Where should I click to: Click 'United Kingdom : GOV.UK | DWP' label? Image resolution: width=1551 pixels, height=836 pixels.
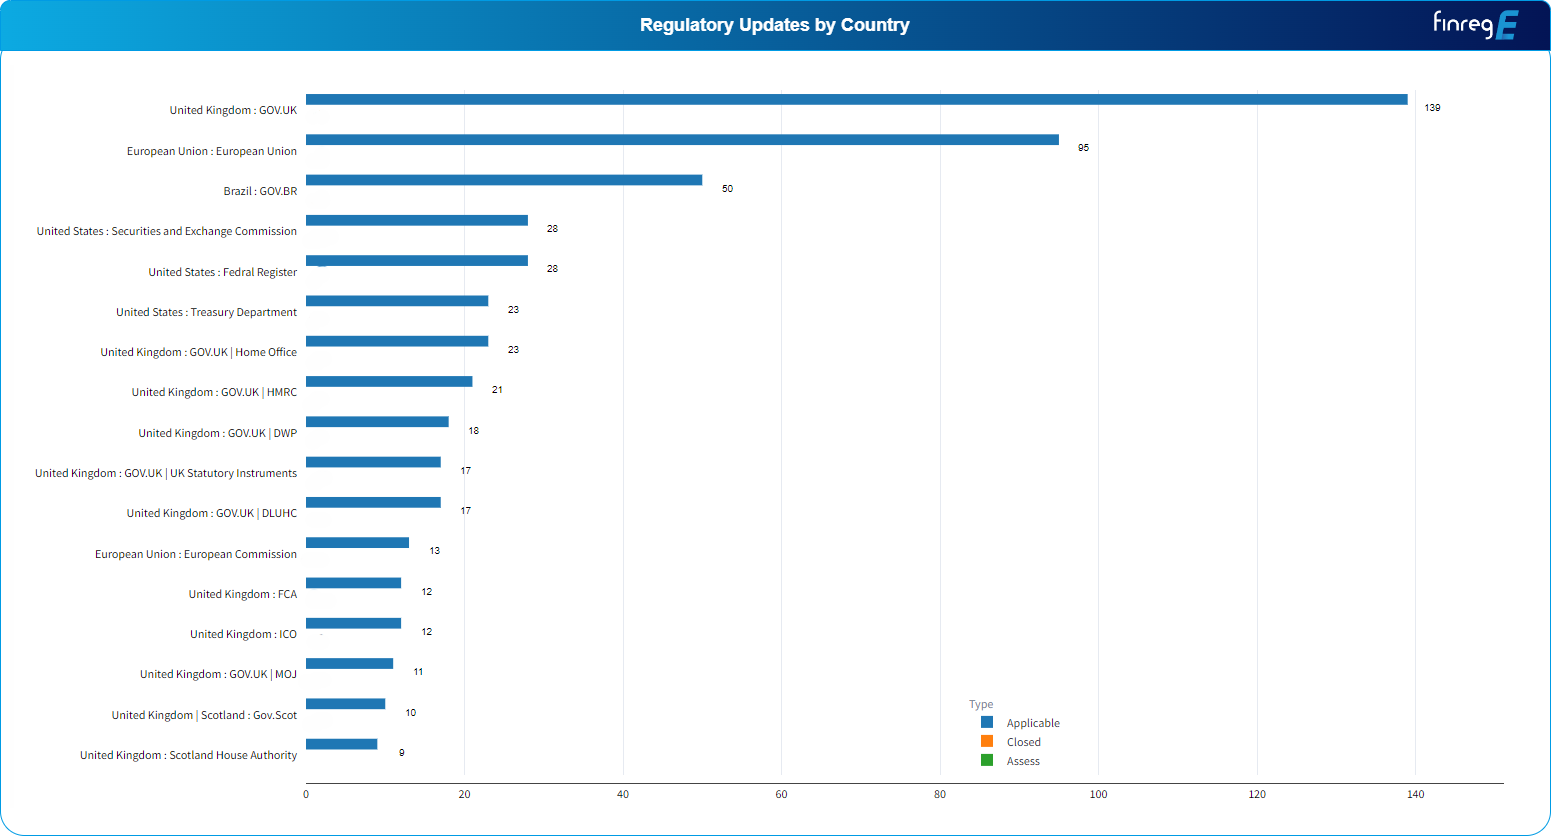pyautogui.click(x=218, y=433)
